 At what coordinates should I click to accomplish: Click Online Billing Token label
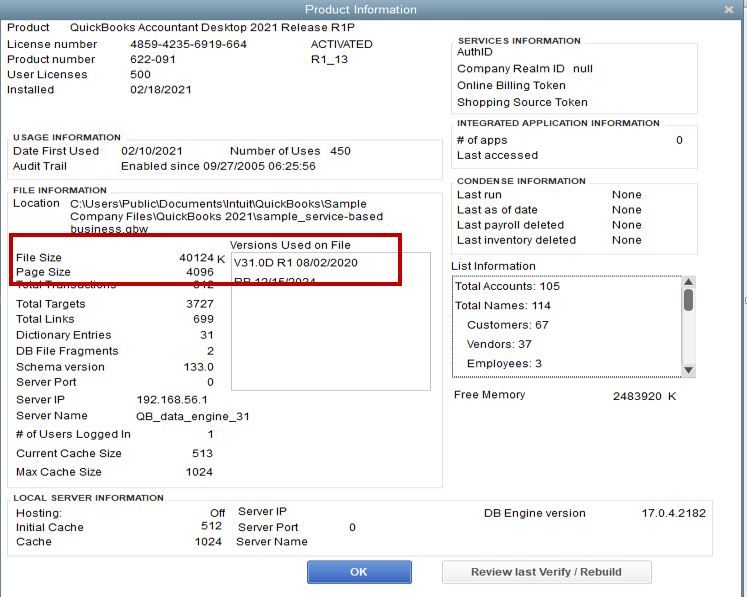pyautogui.click(x=511, y=85)
